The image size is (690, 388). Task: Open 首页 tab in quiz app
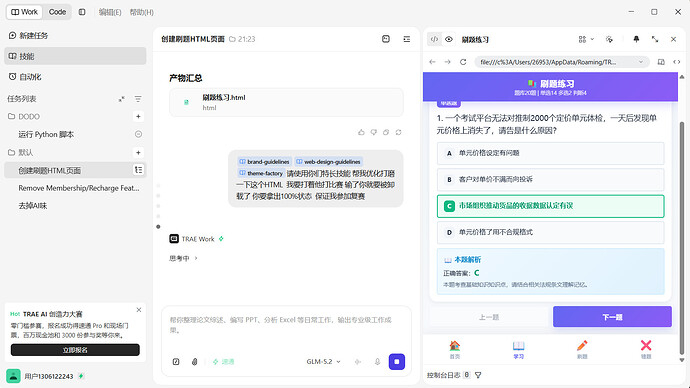tap(455, 350)
